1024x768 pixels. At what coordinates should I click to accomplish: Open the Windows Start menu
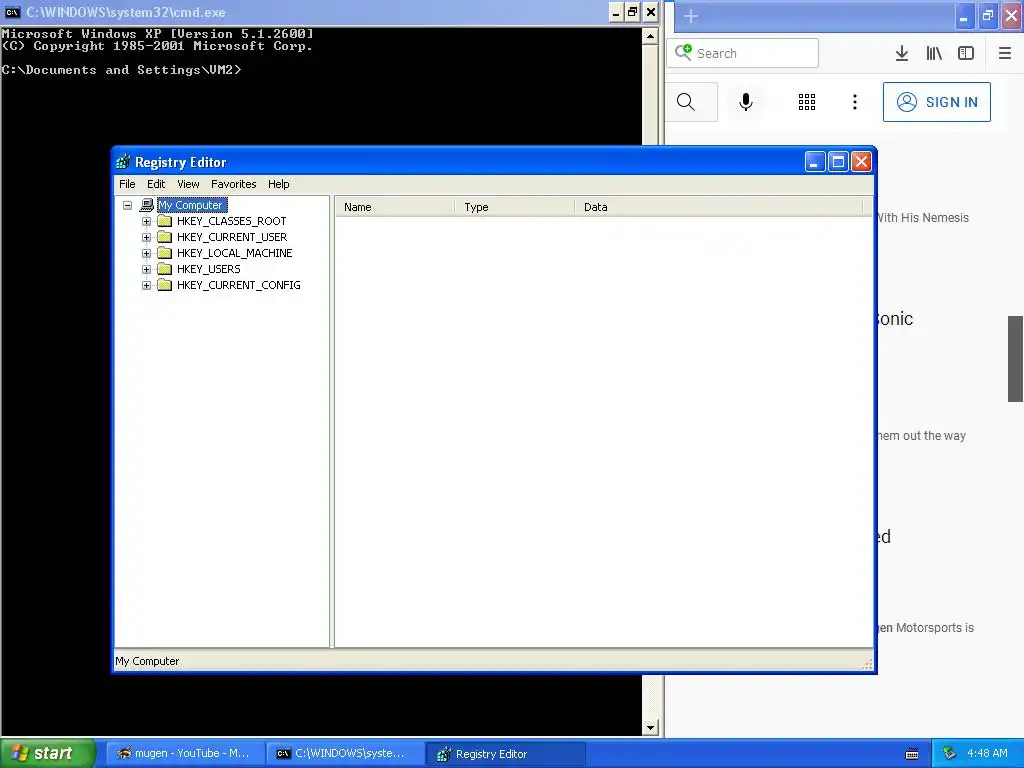48,754
